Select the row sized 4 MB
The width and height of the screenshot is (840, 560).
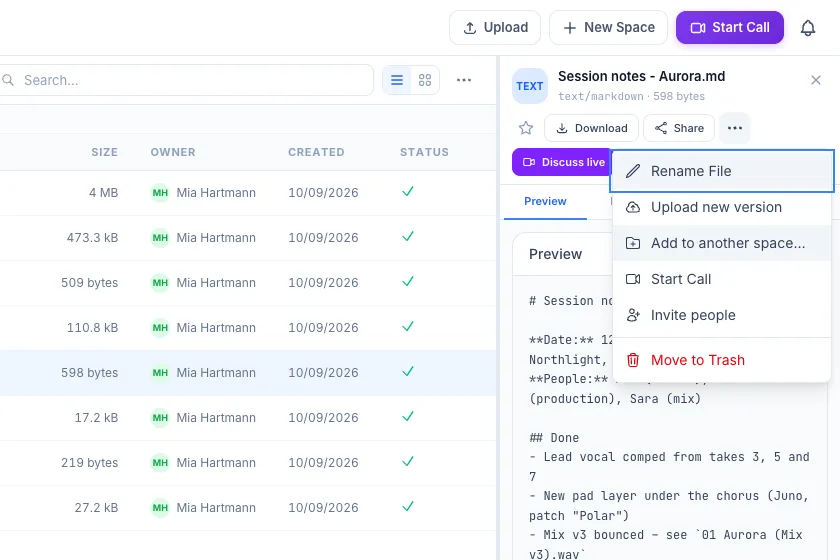pyautogui.click(x=248, y=193)
